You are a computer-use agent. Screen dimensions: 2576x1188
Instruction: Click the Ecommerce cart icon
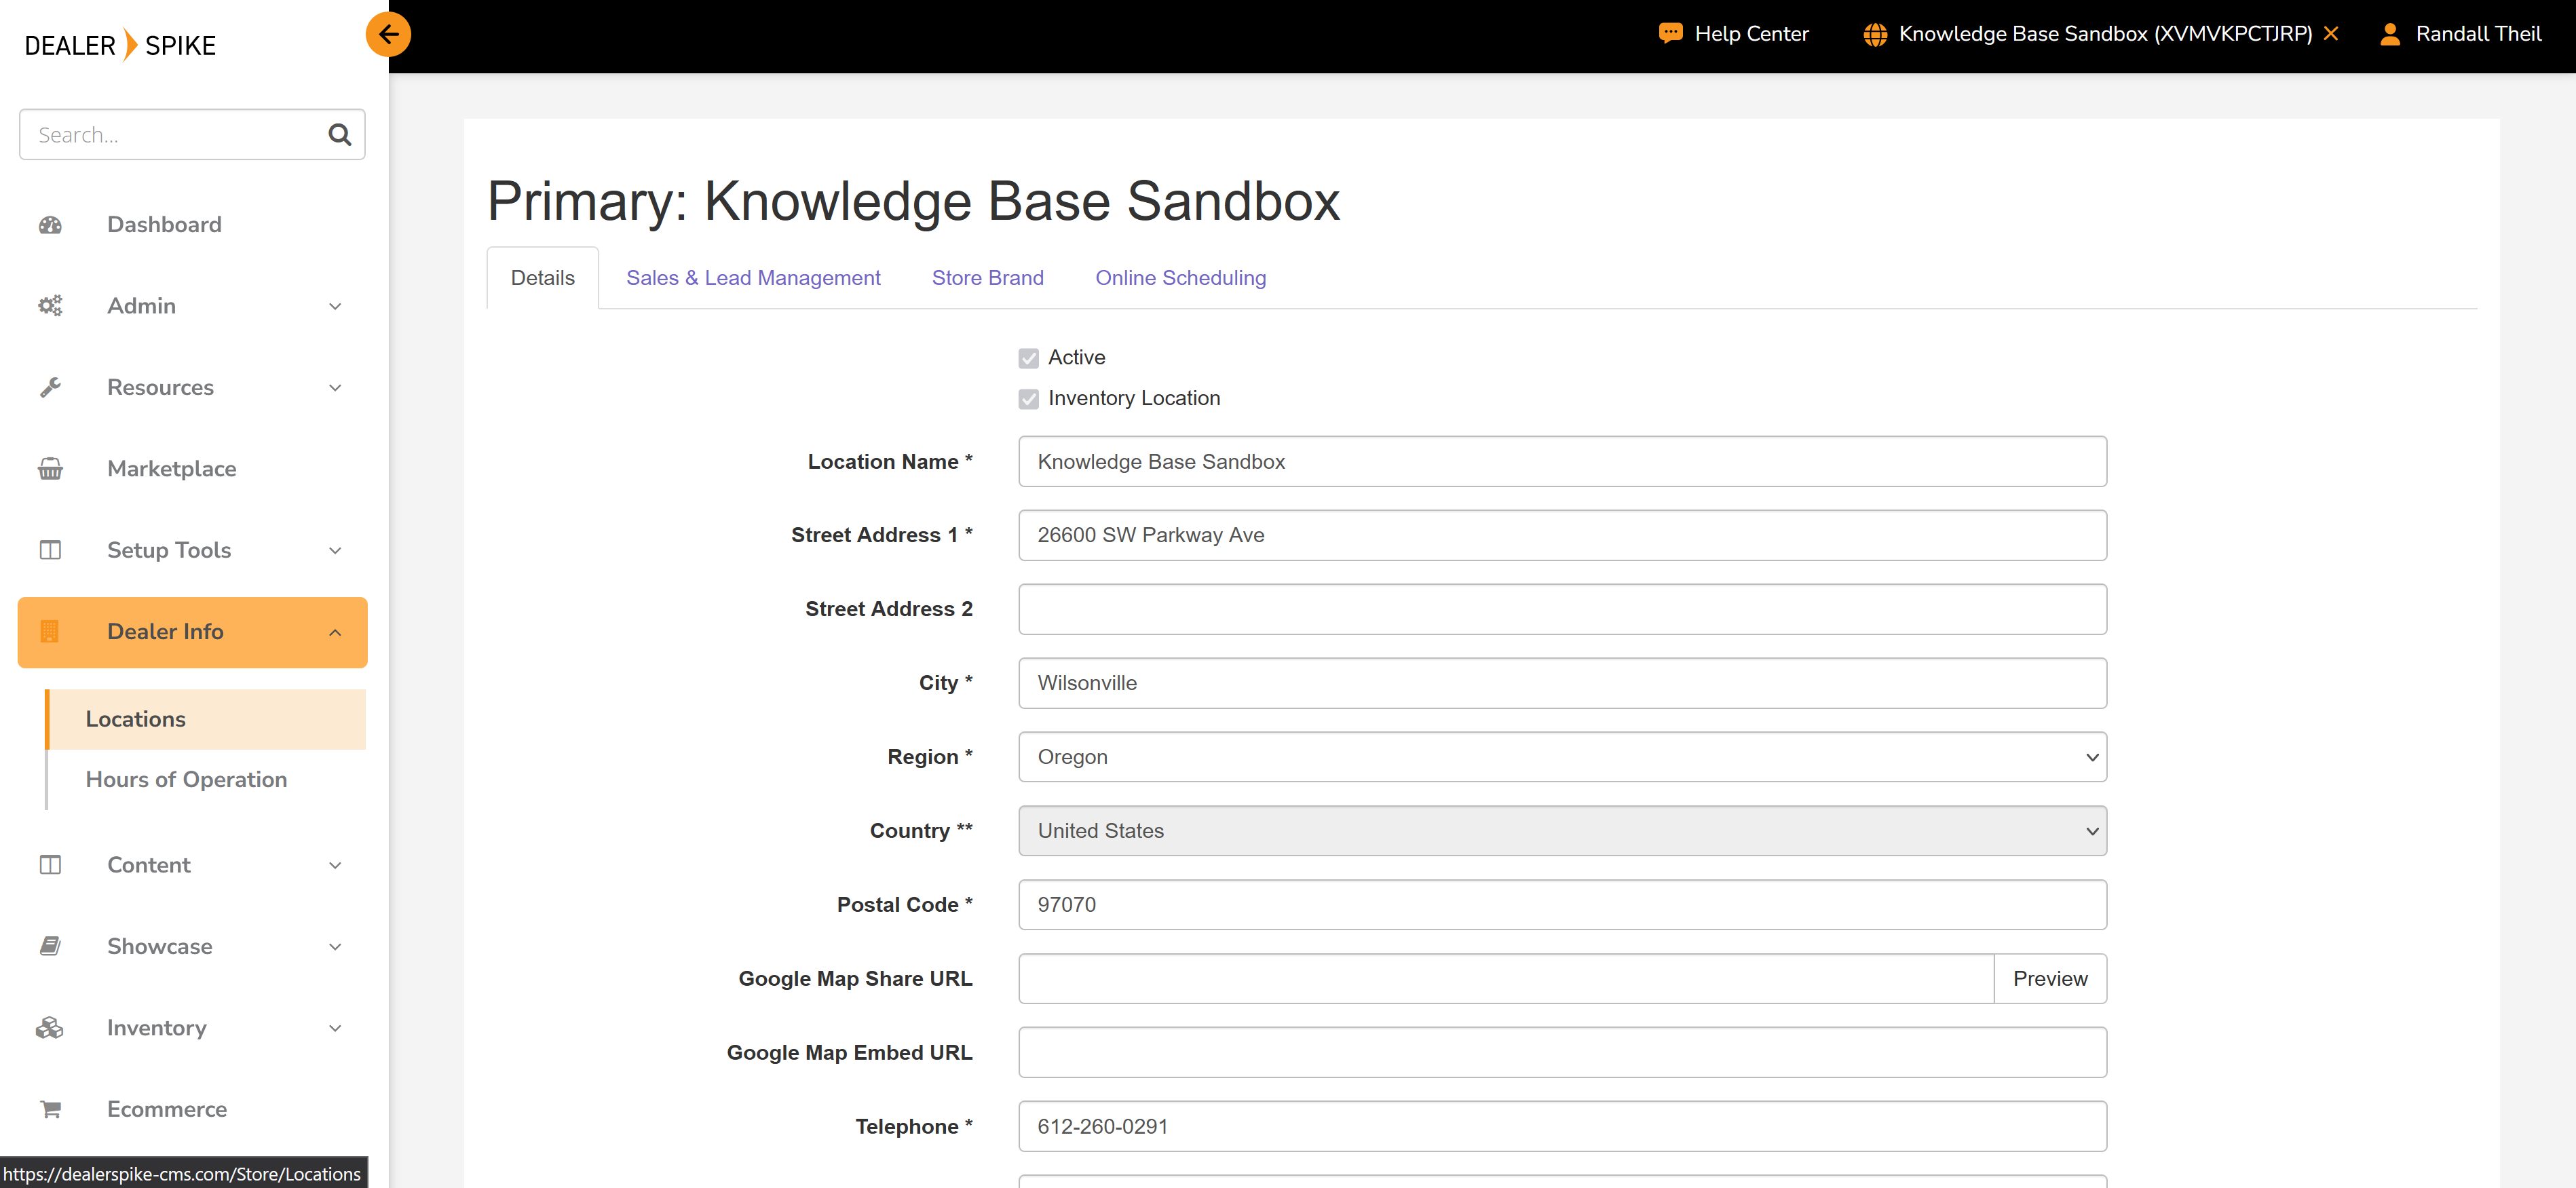[50, 1109]
